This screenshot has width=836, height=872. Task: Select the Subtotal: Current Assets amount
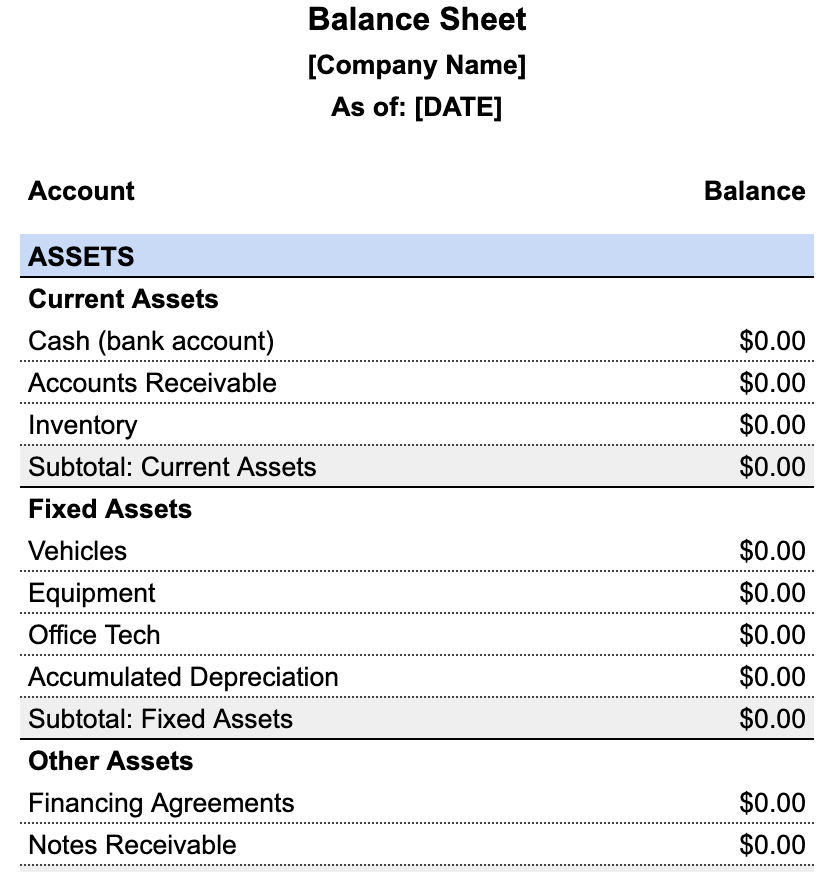pos(772,467)
